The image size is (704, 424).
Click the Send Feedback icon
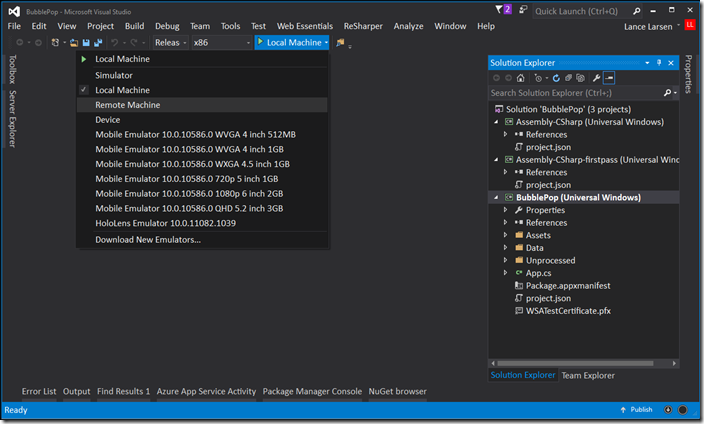[523, 10]
